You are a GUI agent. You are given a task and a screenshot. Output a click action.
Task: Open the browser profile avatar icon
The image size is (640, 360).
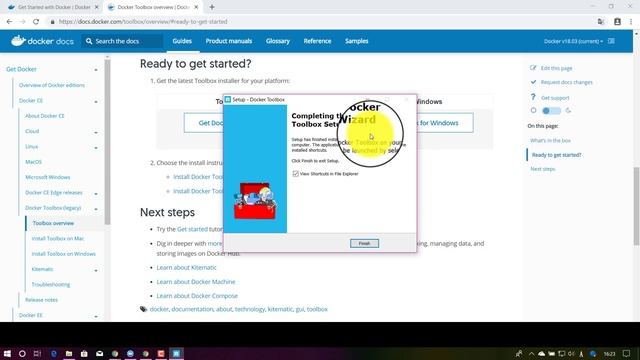pyautogui.click(x=617, y=22)
